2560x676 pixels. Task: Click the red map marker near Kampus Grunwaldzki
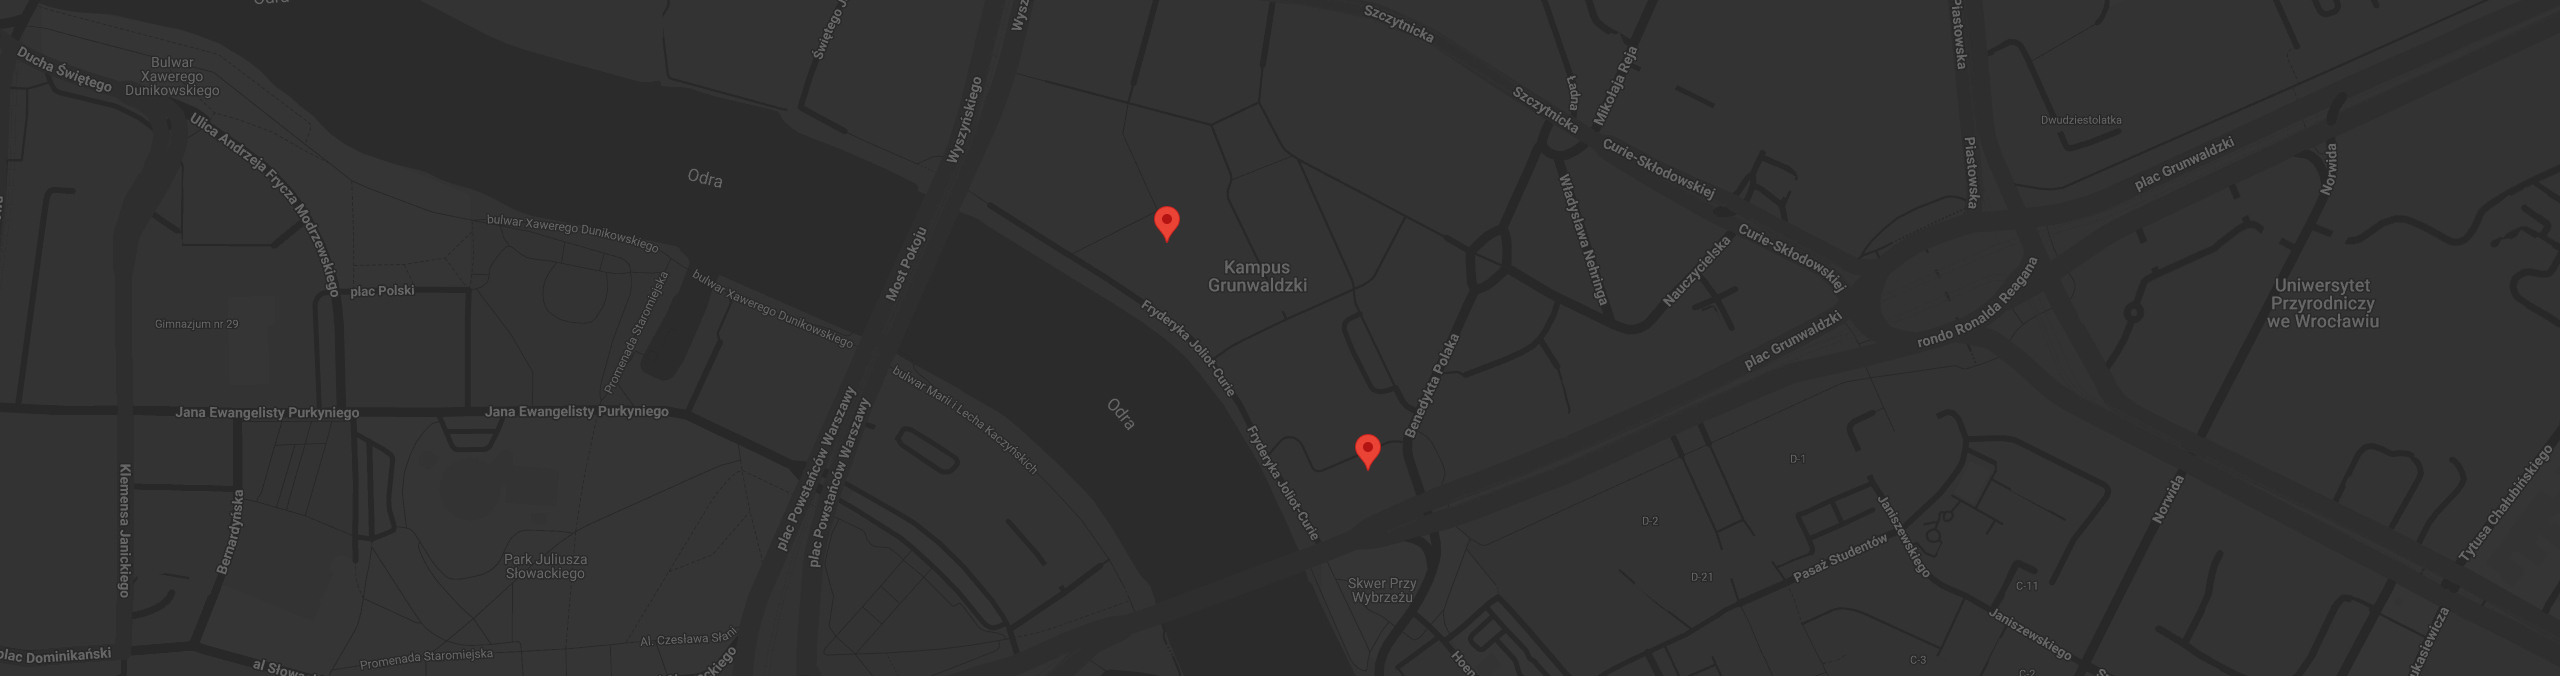[x=1166, y=223]
